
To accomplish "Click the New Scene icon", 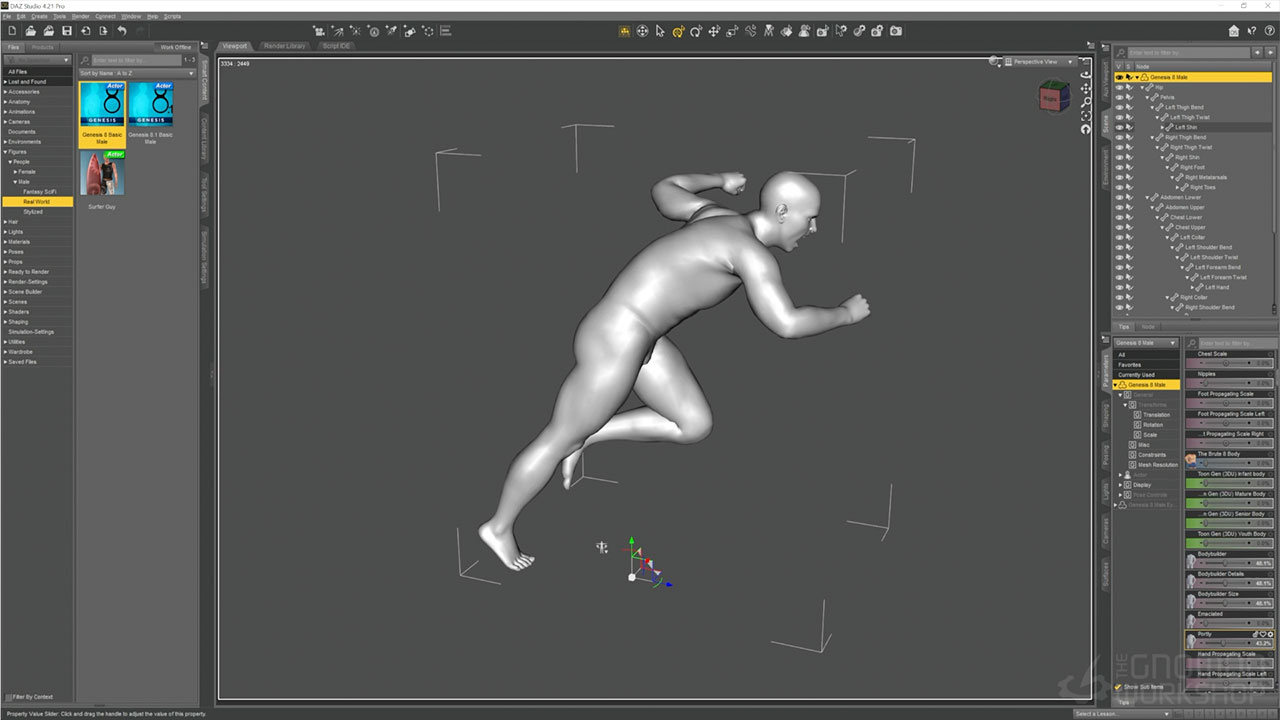I will pyautogui.click(x=11, y=32).
